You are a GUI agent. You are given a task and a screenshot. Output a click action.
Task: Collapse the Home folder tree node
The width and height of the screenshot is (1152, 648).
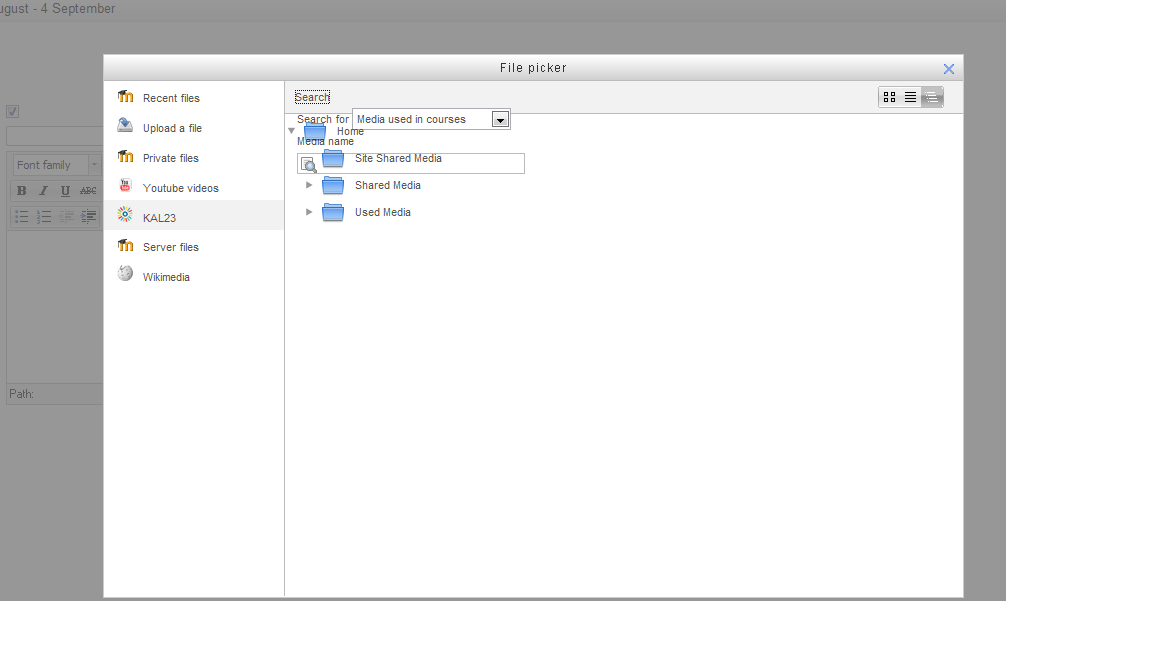click(x=292, y=131)
